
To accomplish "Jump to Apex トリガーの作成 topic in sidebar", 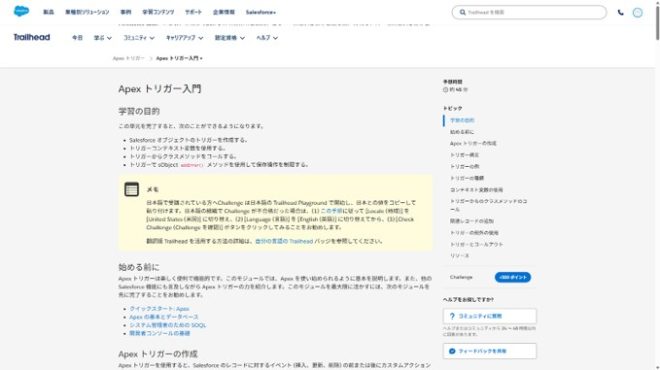I will (x=473, y=144).
